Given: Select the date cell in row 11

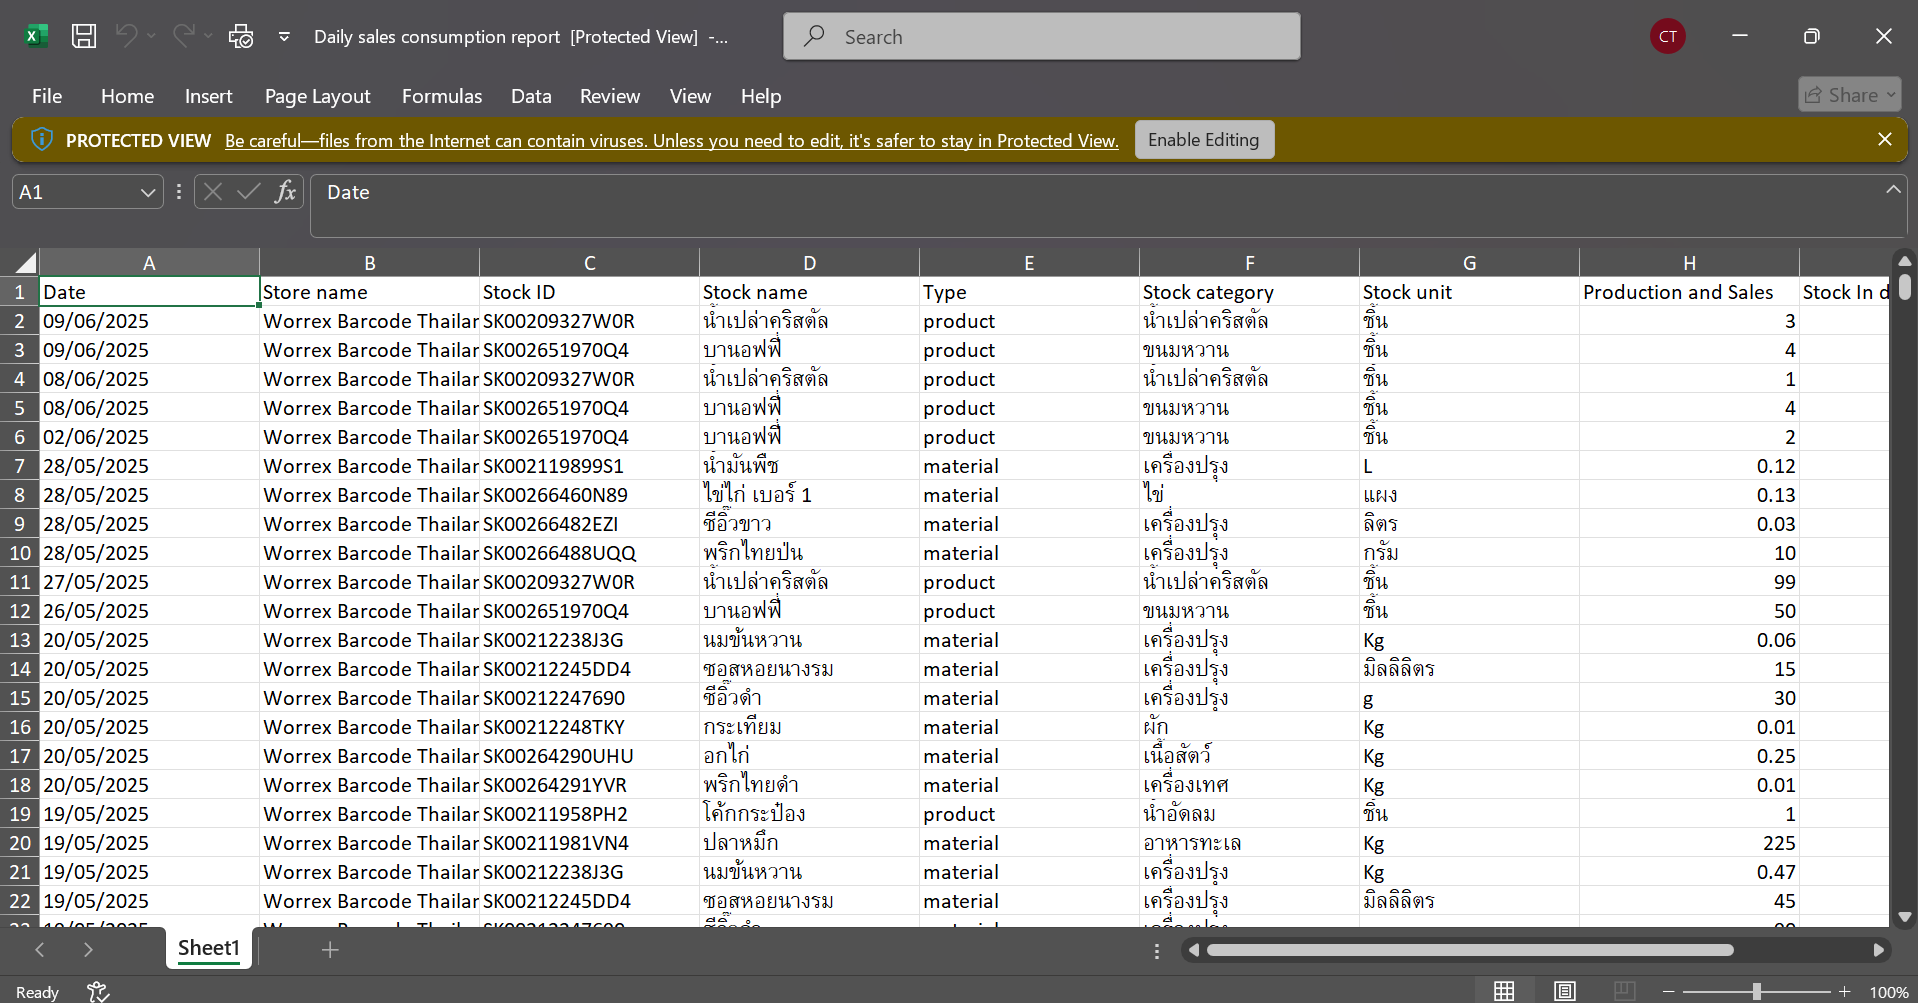Looking at the screenshot, I should point(149,582).
